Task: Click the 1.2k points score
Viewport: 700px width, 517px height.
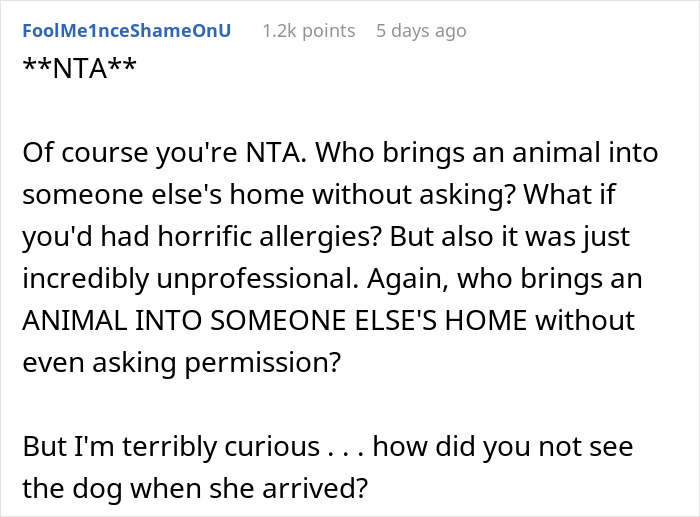Action: [308, 31]
